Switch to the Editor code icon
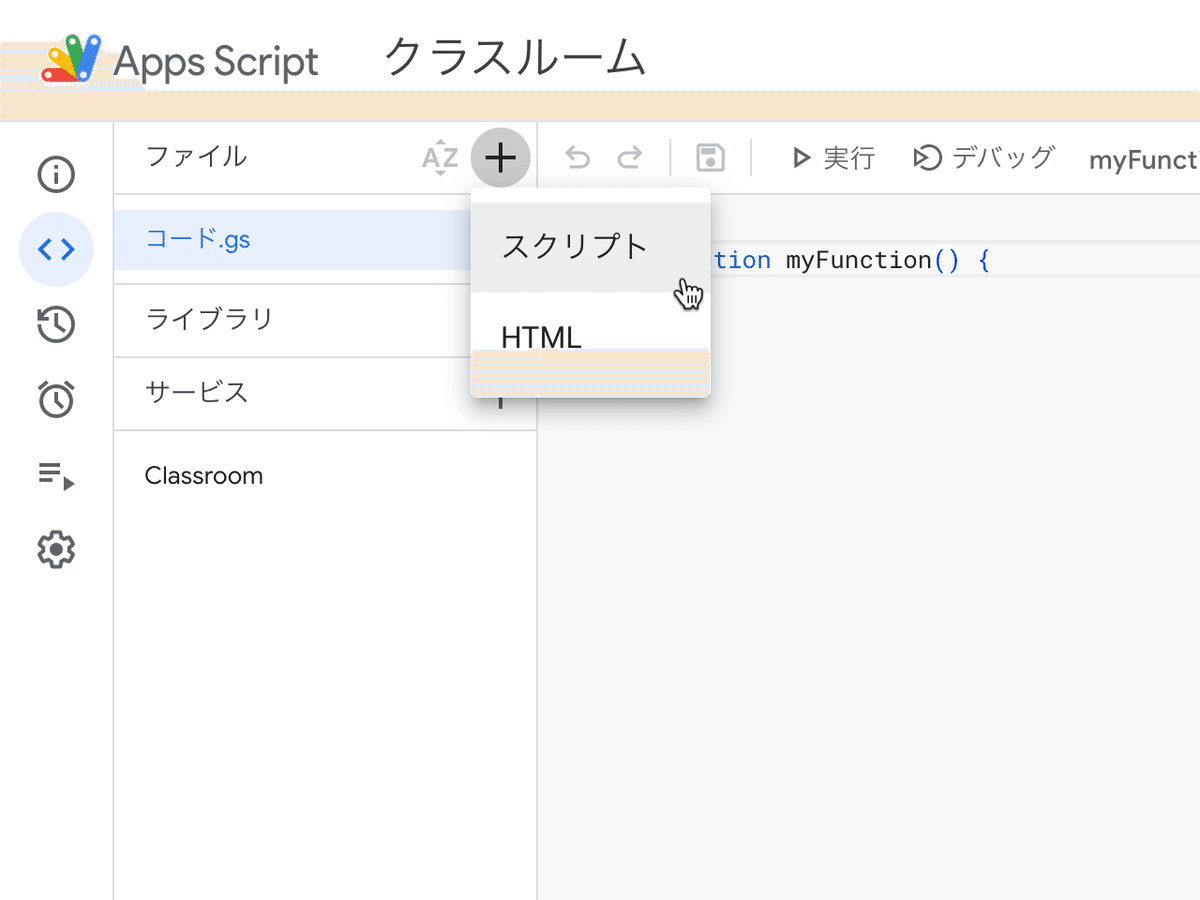The width and height of the screenshot is (1200, 900). 56,249
